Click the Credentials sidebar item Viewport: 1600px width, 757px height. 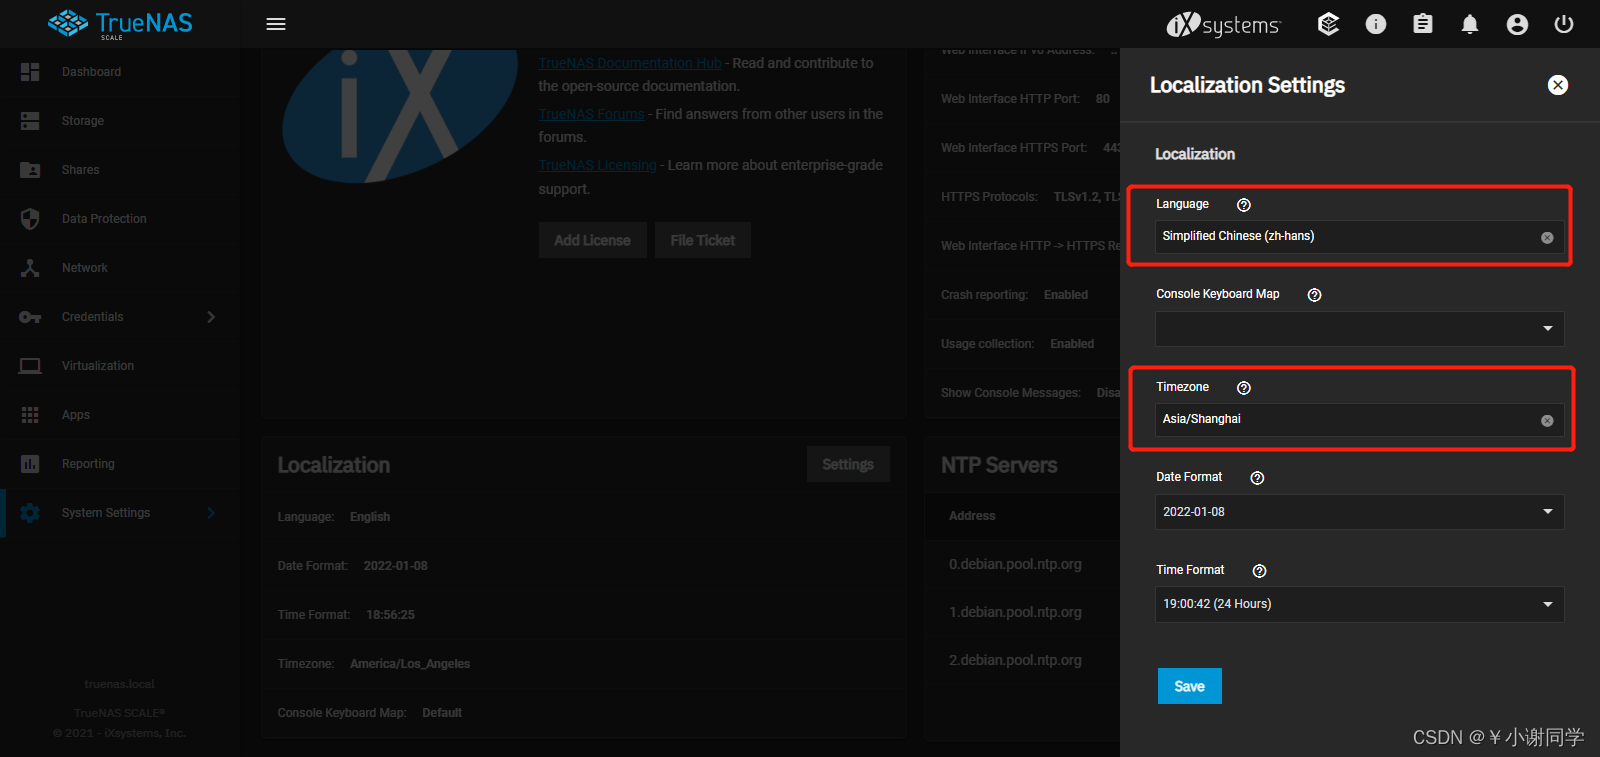(120, 317)
